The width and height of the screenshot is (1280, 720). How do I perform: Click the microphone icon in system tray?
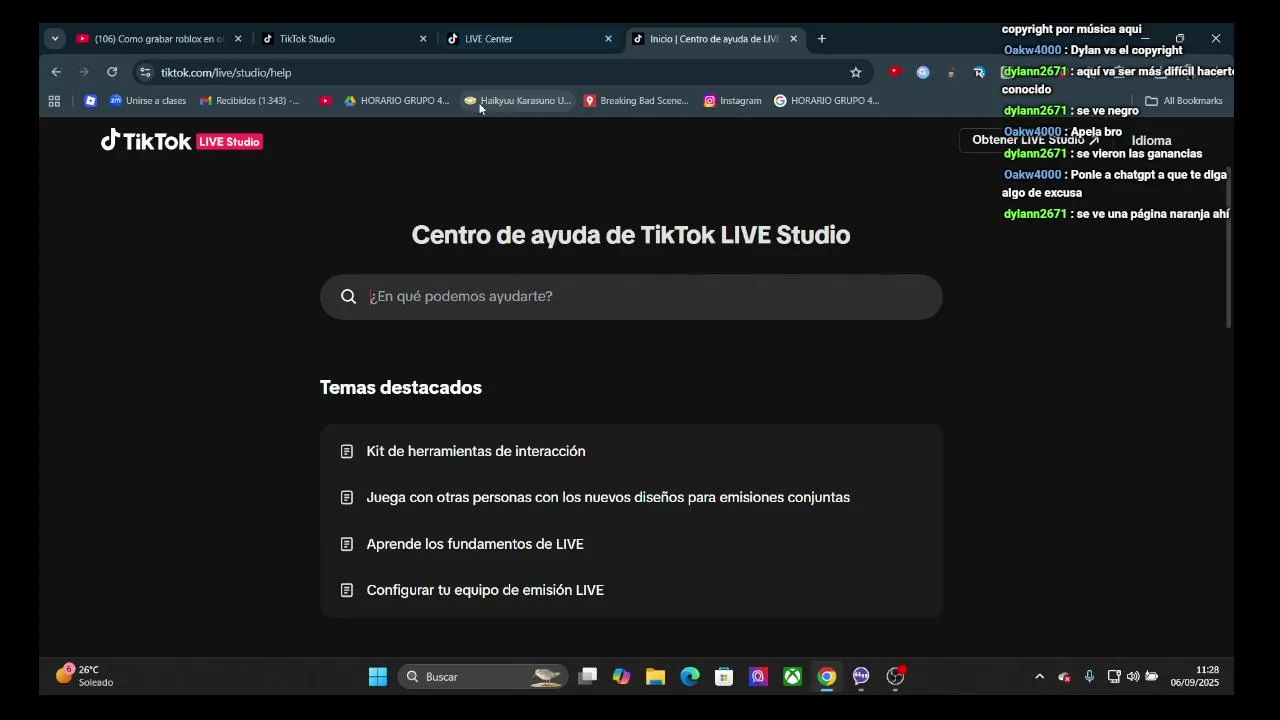[x=1089, y=677]
